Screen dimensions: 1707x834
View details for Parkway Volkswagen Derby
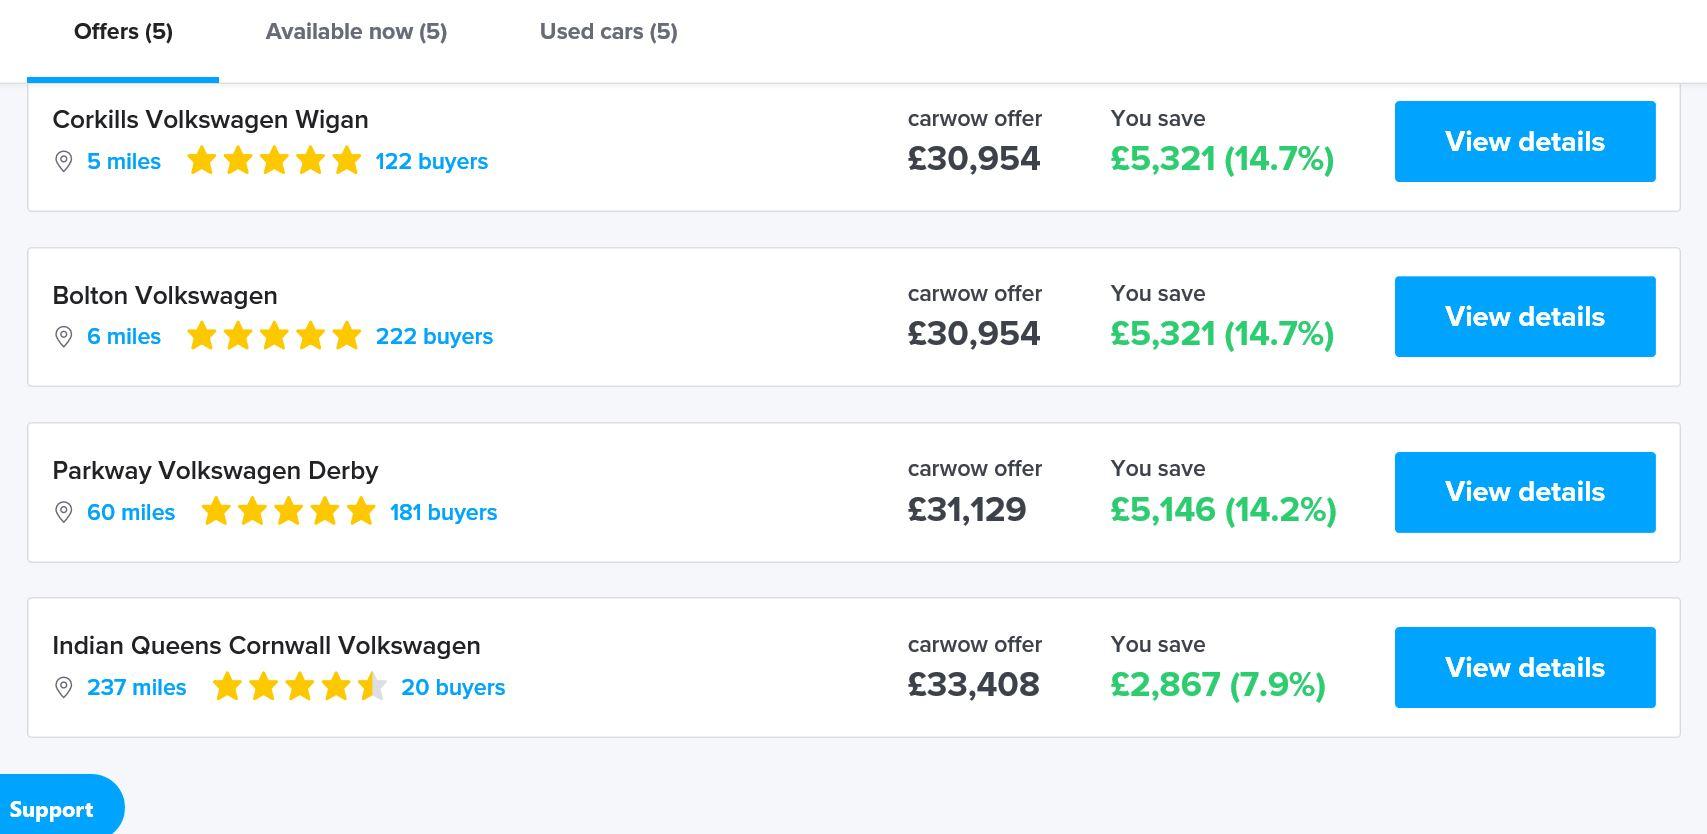pyautogui.click(x=1524, y=492)
